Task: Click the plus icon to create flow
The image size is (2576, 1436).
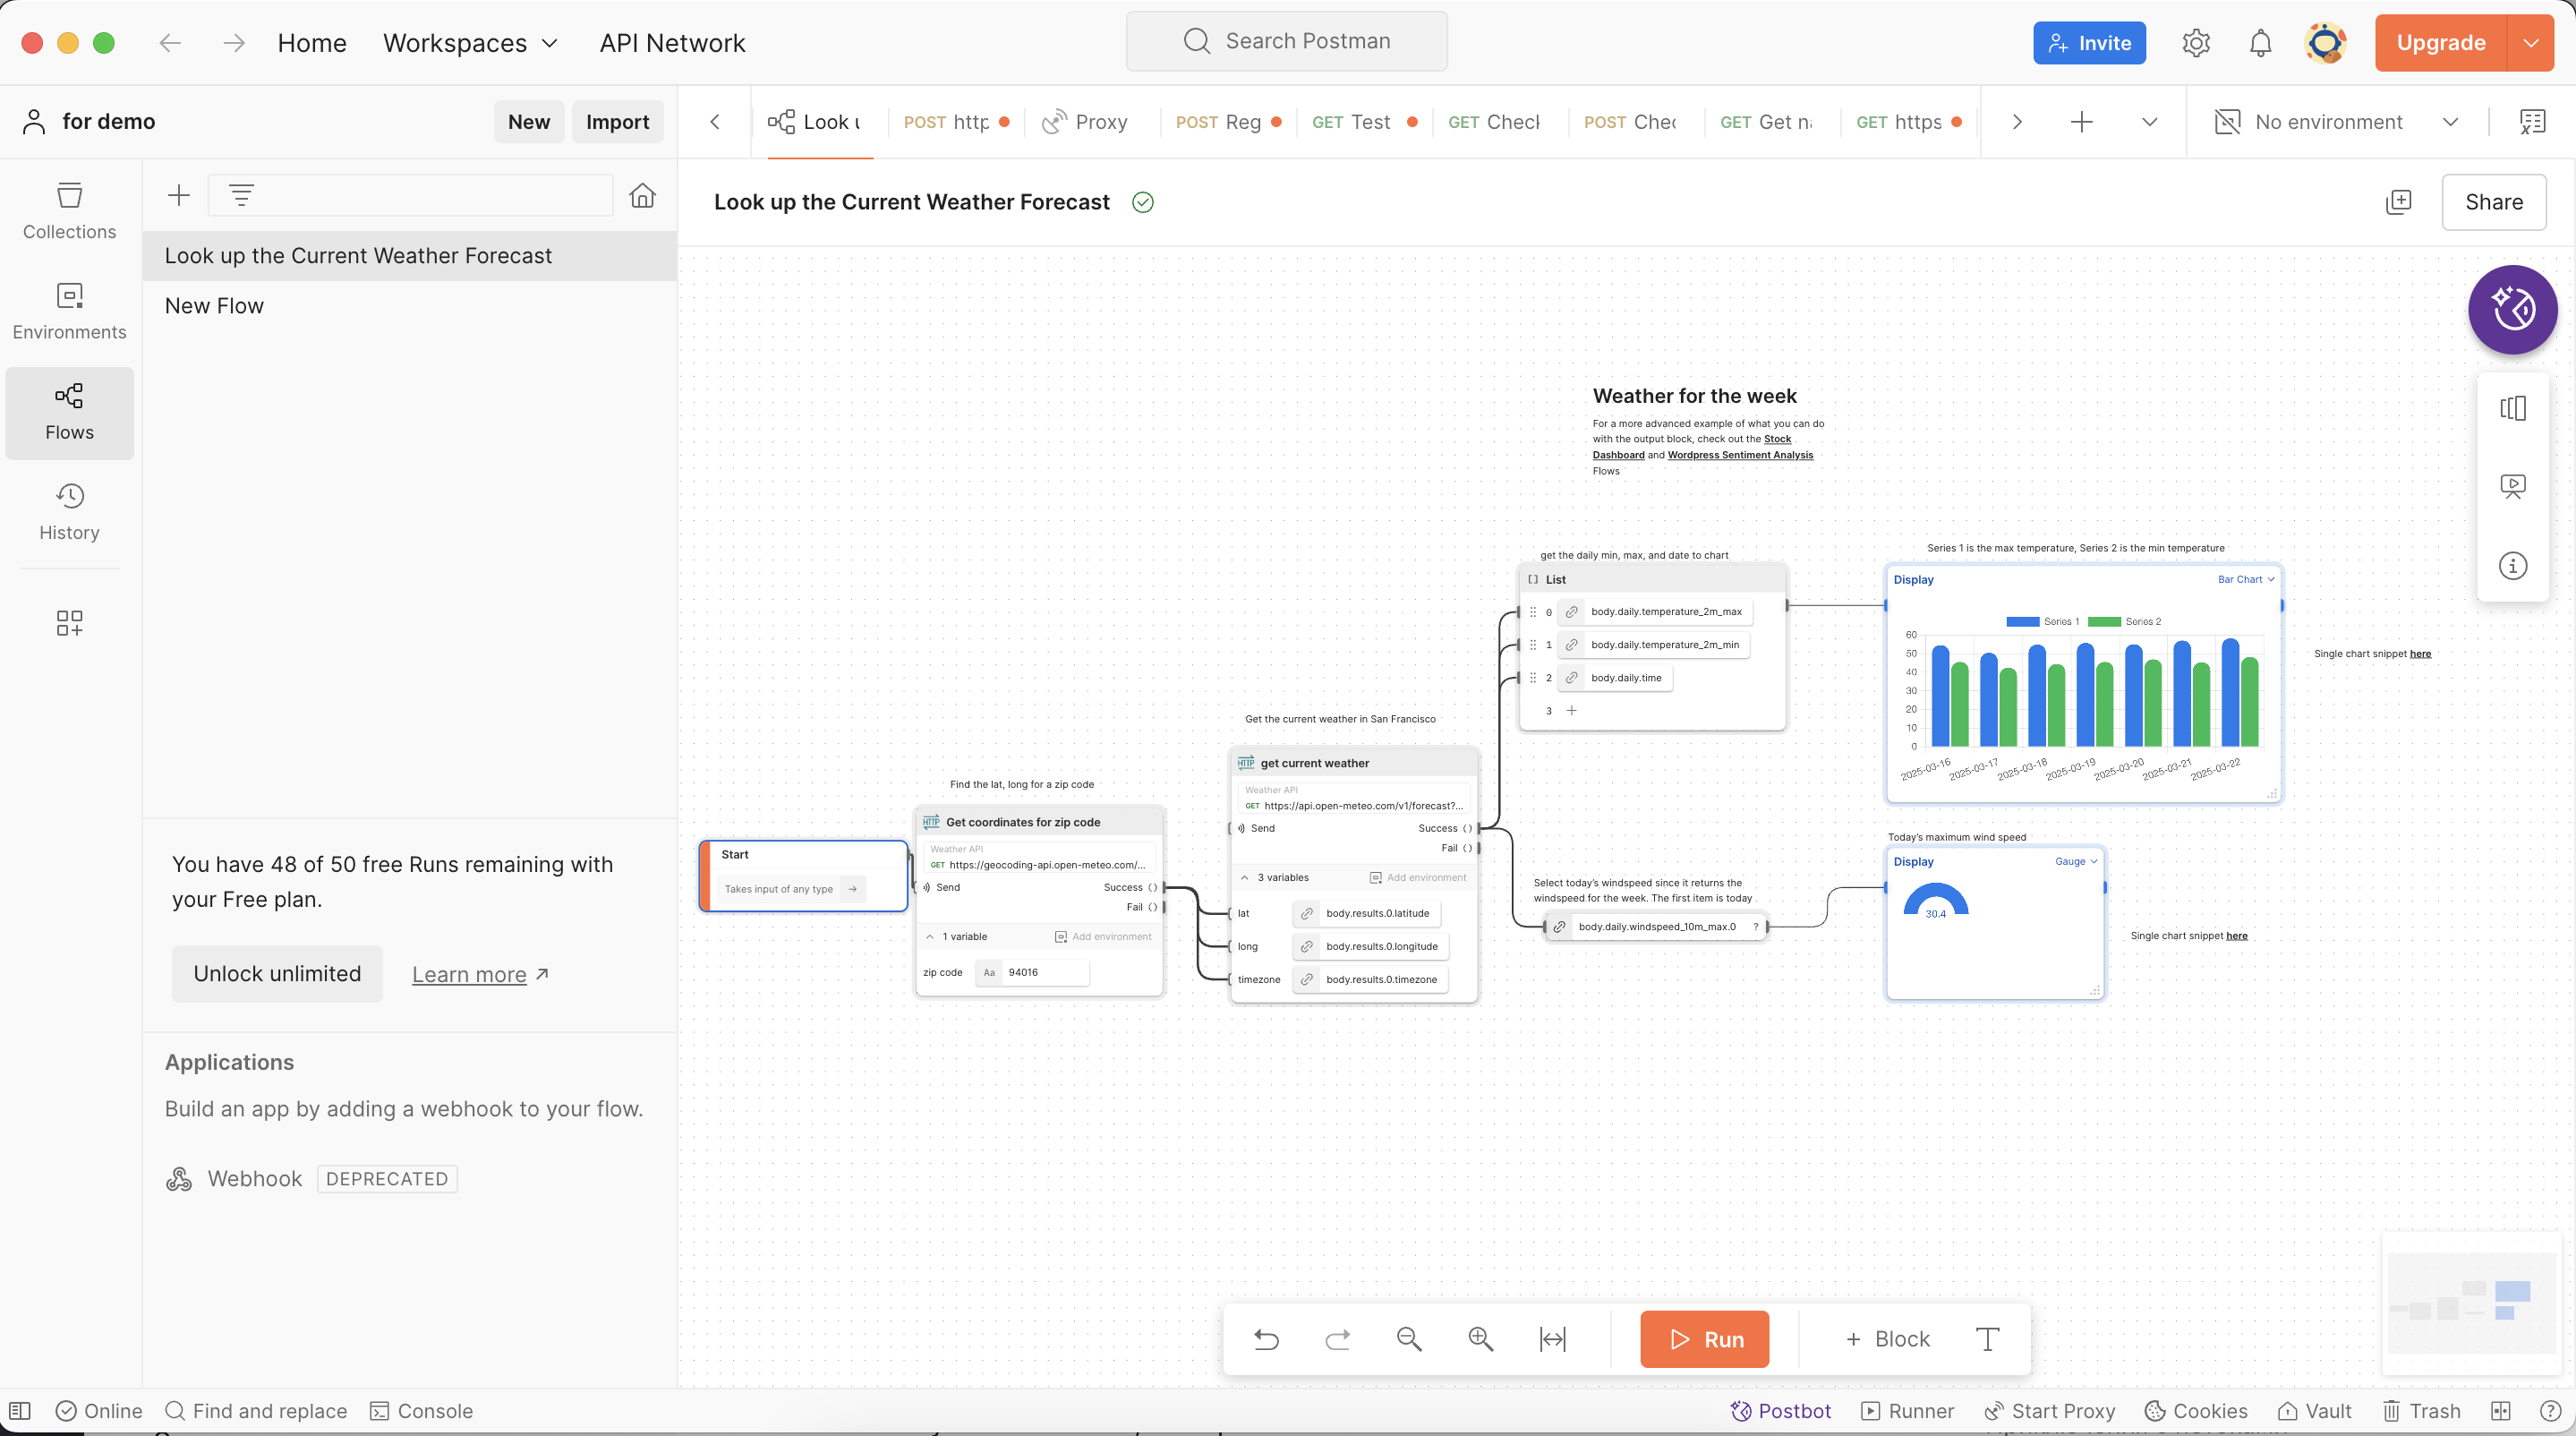Action: pyautogui.click(x=179, y=195)
